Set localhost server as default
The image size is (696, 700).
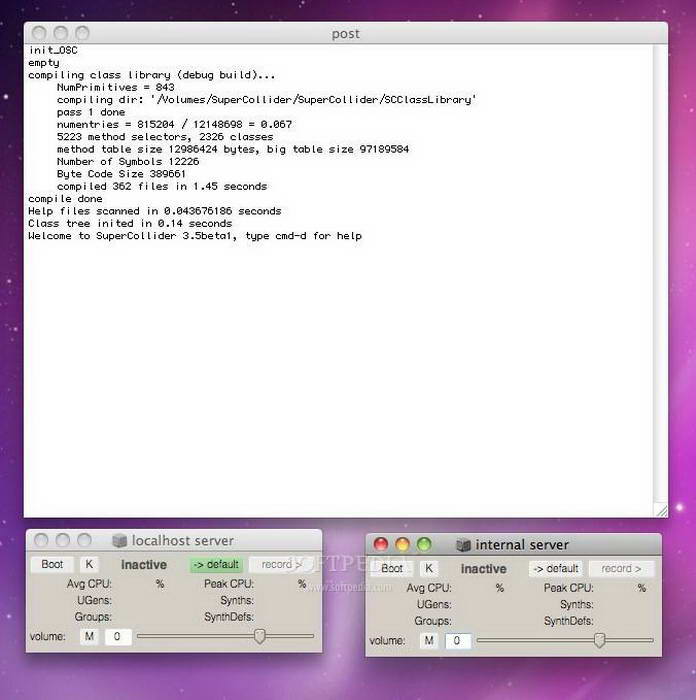click(x=217, y=565)
